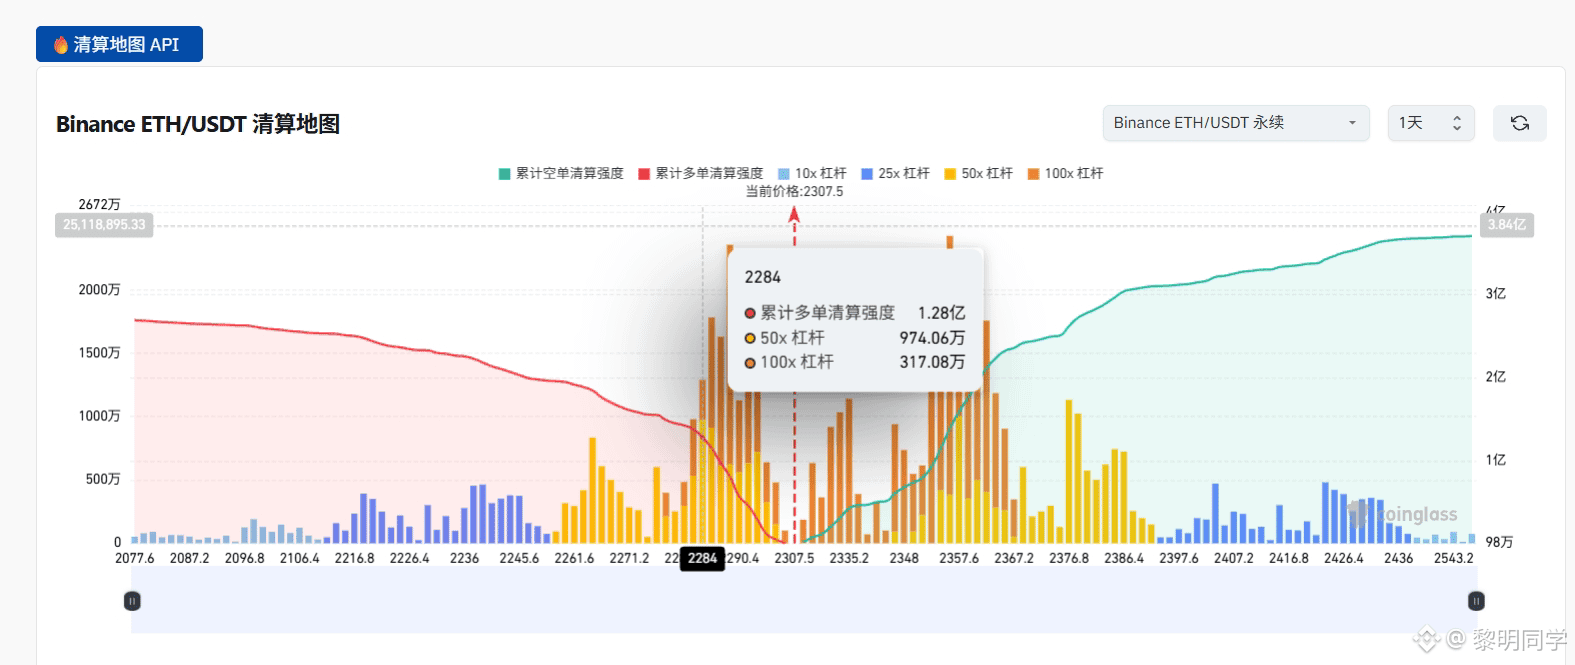
Task: Toggle 25x 杠杆 legend series
Action: click(895, 173)
